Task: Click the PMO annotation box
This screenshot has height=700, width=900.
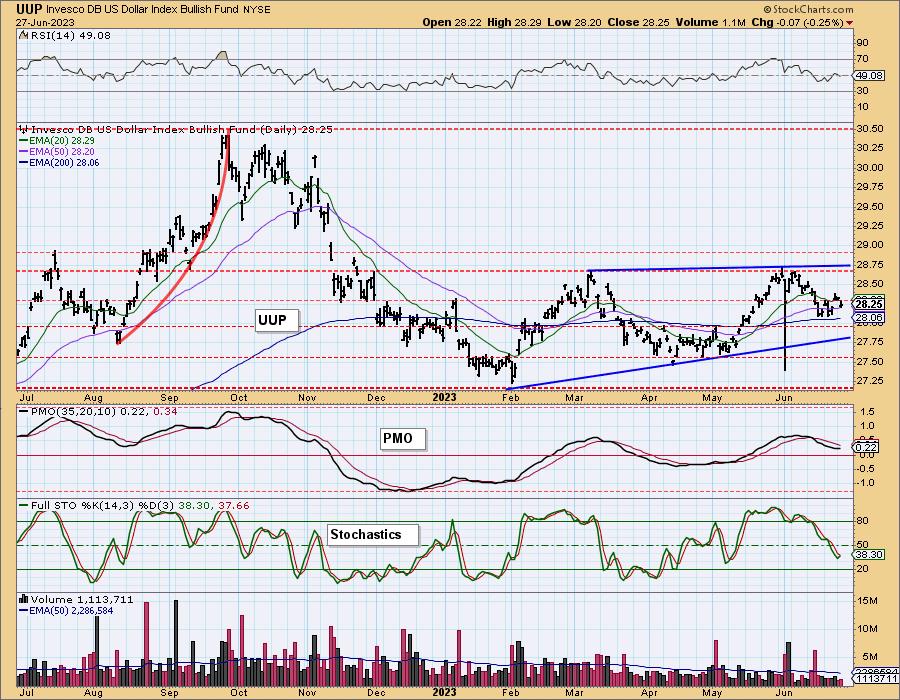Action: (404, 438)
